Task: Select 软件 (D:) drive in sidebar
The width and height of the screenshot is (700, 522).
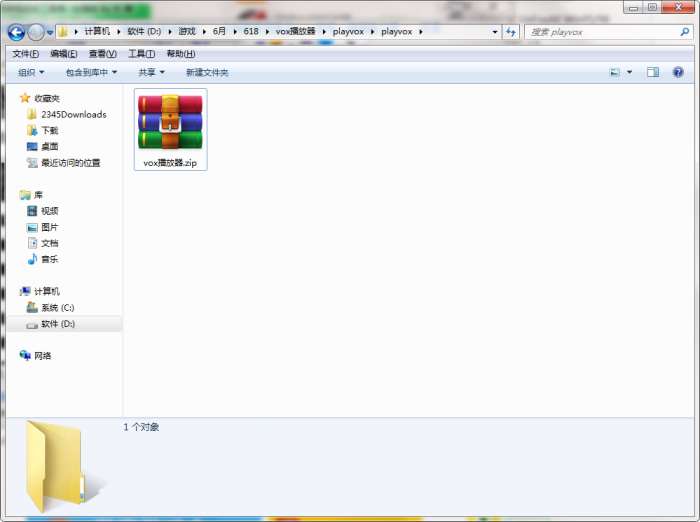Action: [x=65, y=324]
